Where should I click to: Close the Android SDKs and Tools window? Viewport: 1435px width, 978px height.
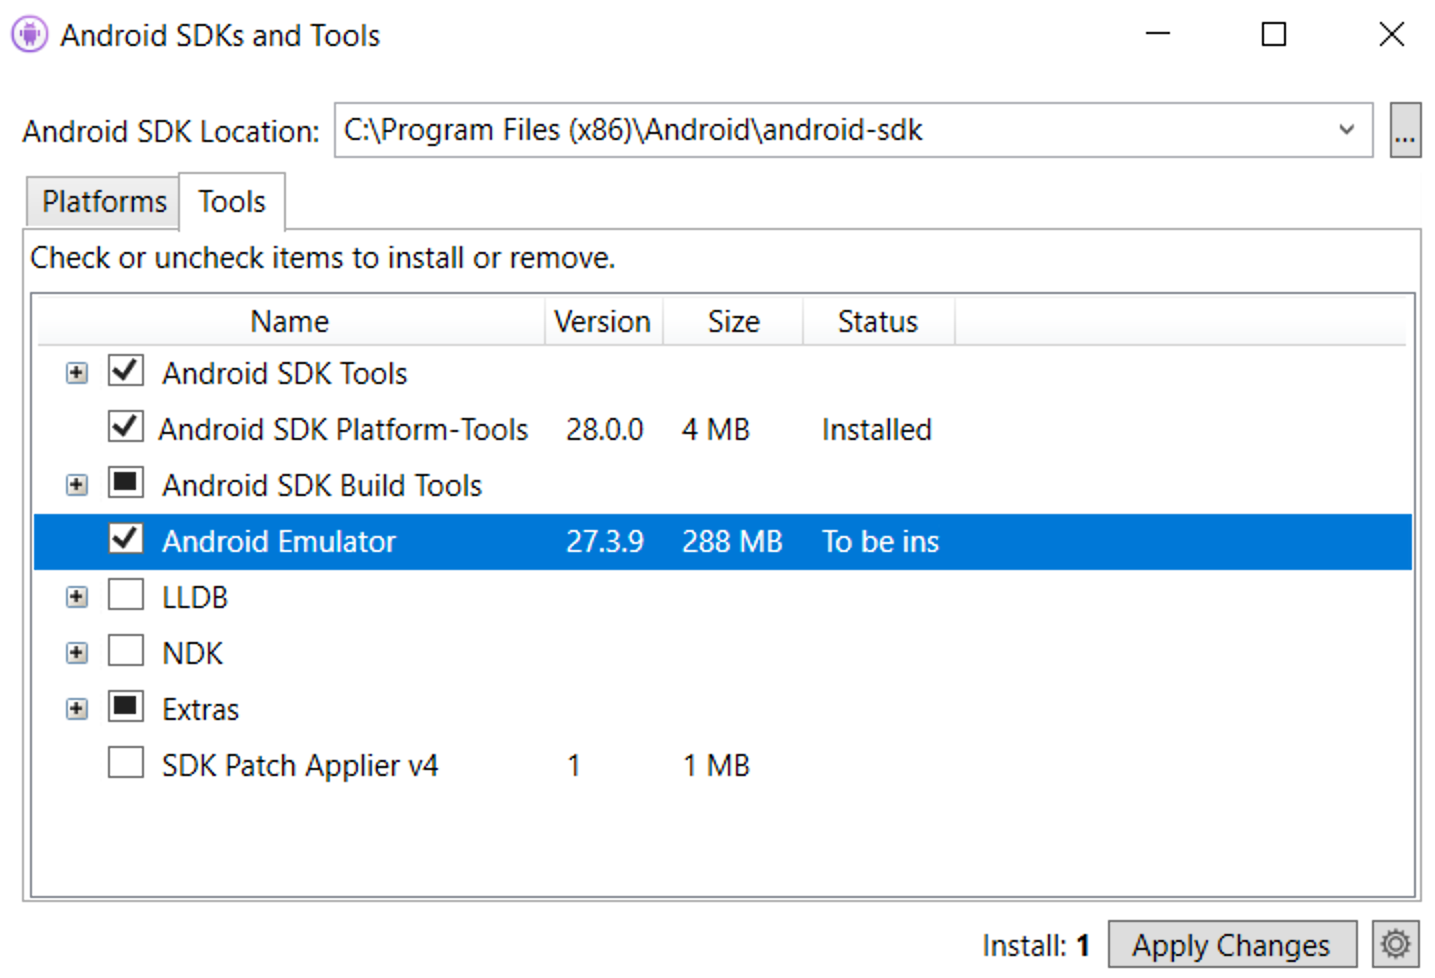1391,34
